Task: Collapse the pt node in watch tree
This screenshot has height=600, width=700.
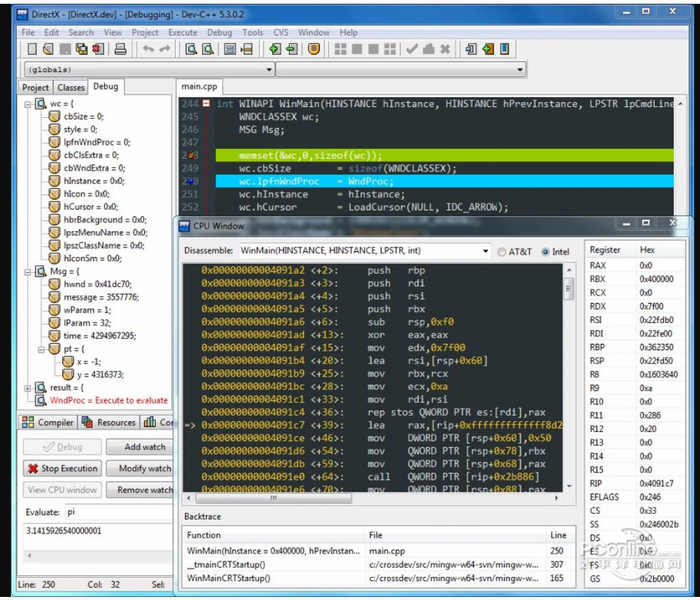Action: [x=41, y=349]
